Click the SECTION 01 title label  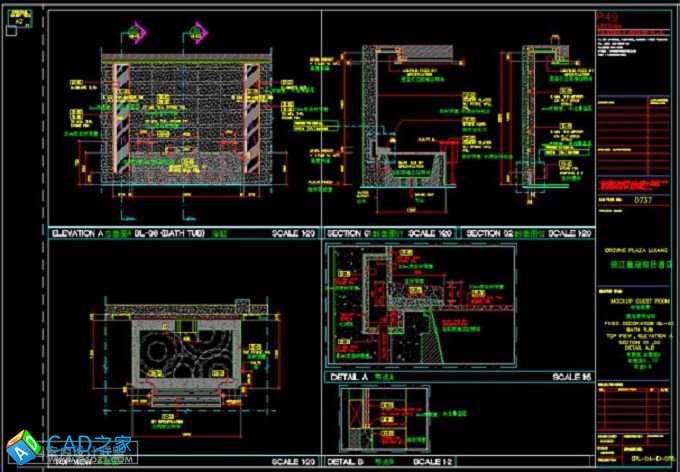(350, 233)
